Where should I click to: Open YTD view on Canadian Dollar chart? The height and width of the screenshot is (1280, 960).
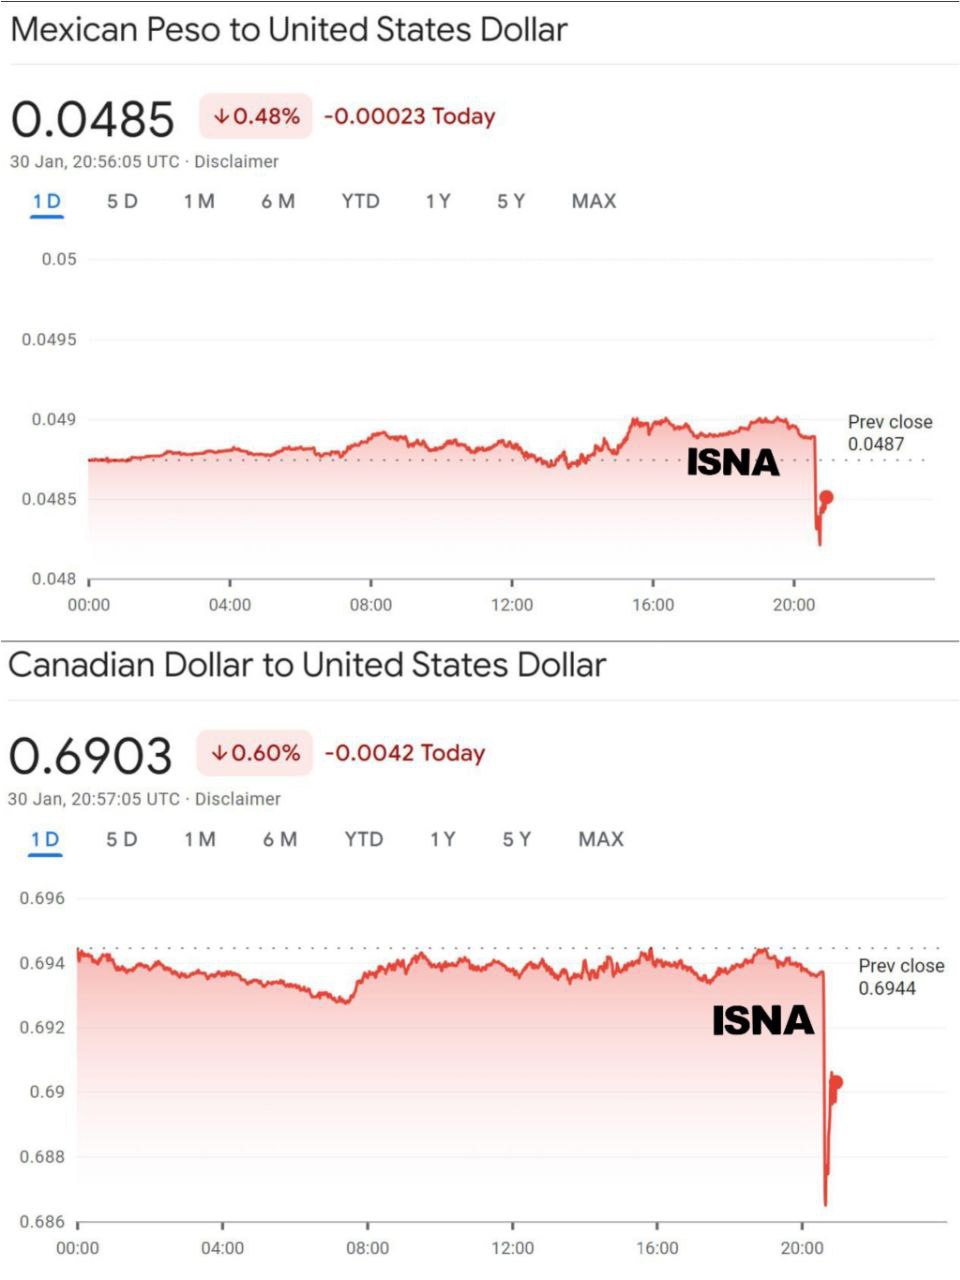364,839
